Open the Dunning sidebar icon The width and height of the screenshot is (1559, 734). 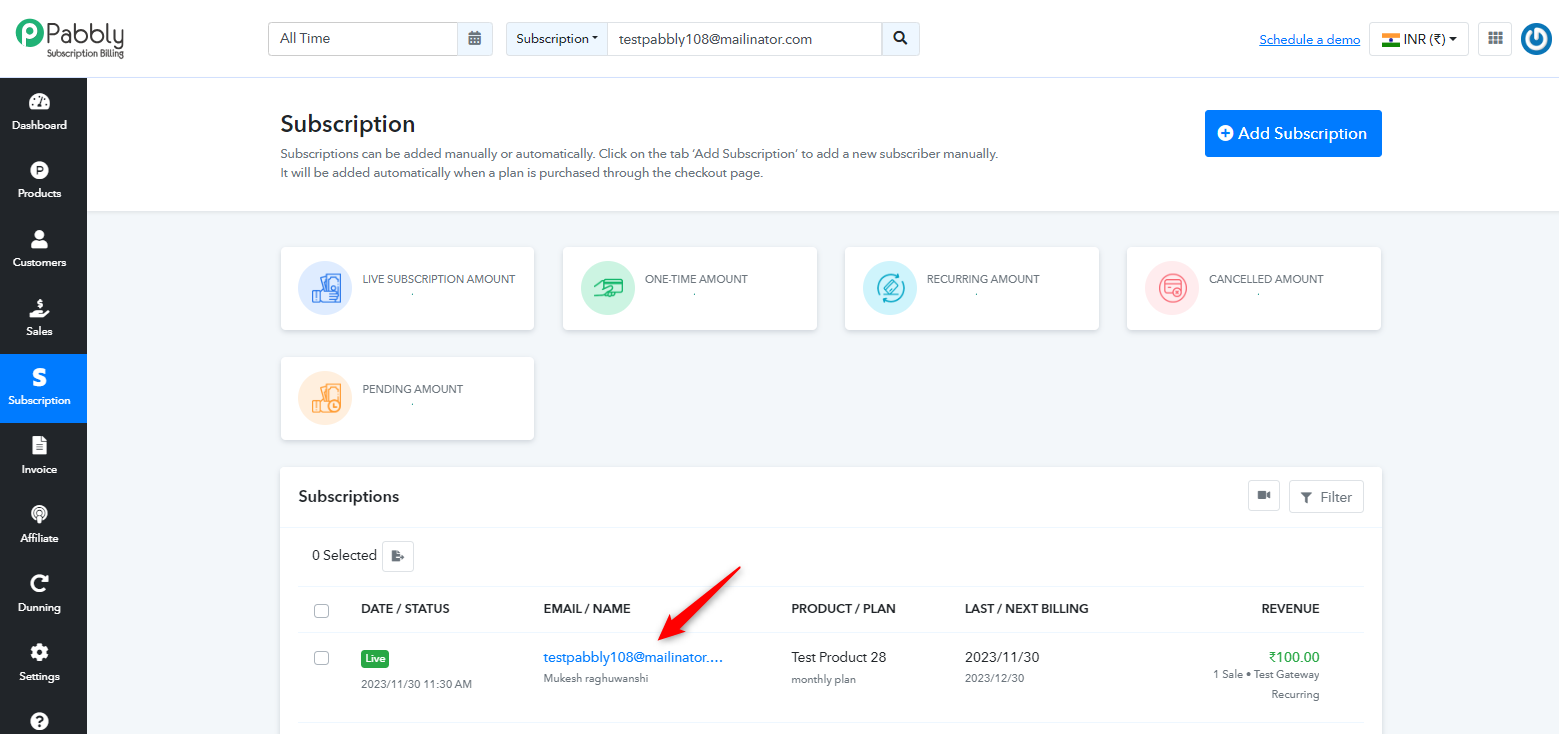point(39,584)
